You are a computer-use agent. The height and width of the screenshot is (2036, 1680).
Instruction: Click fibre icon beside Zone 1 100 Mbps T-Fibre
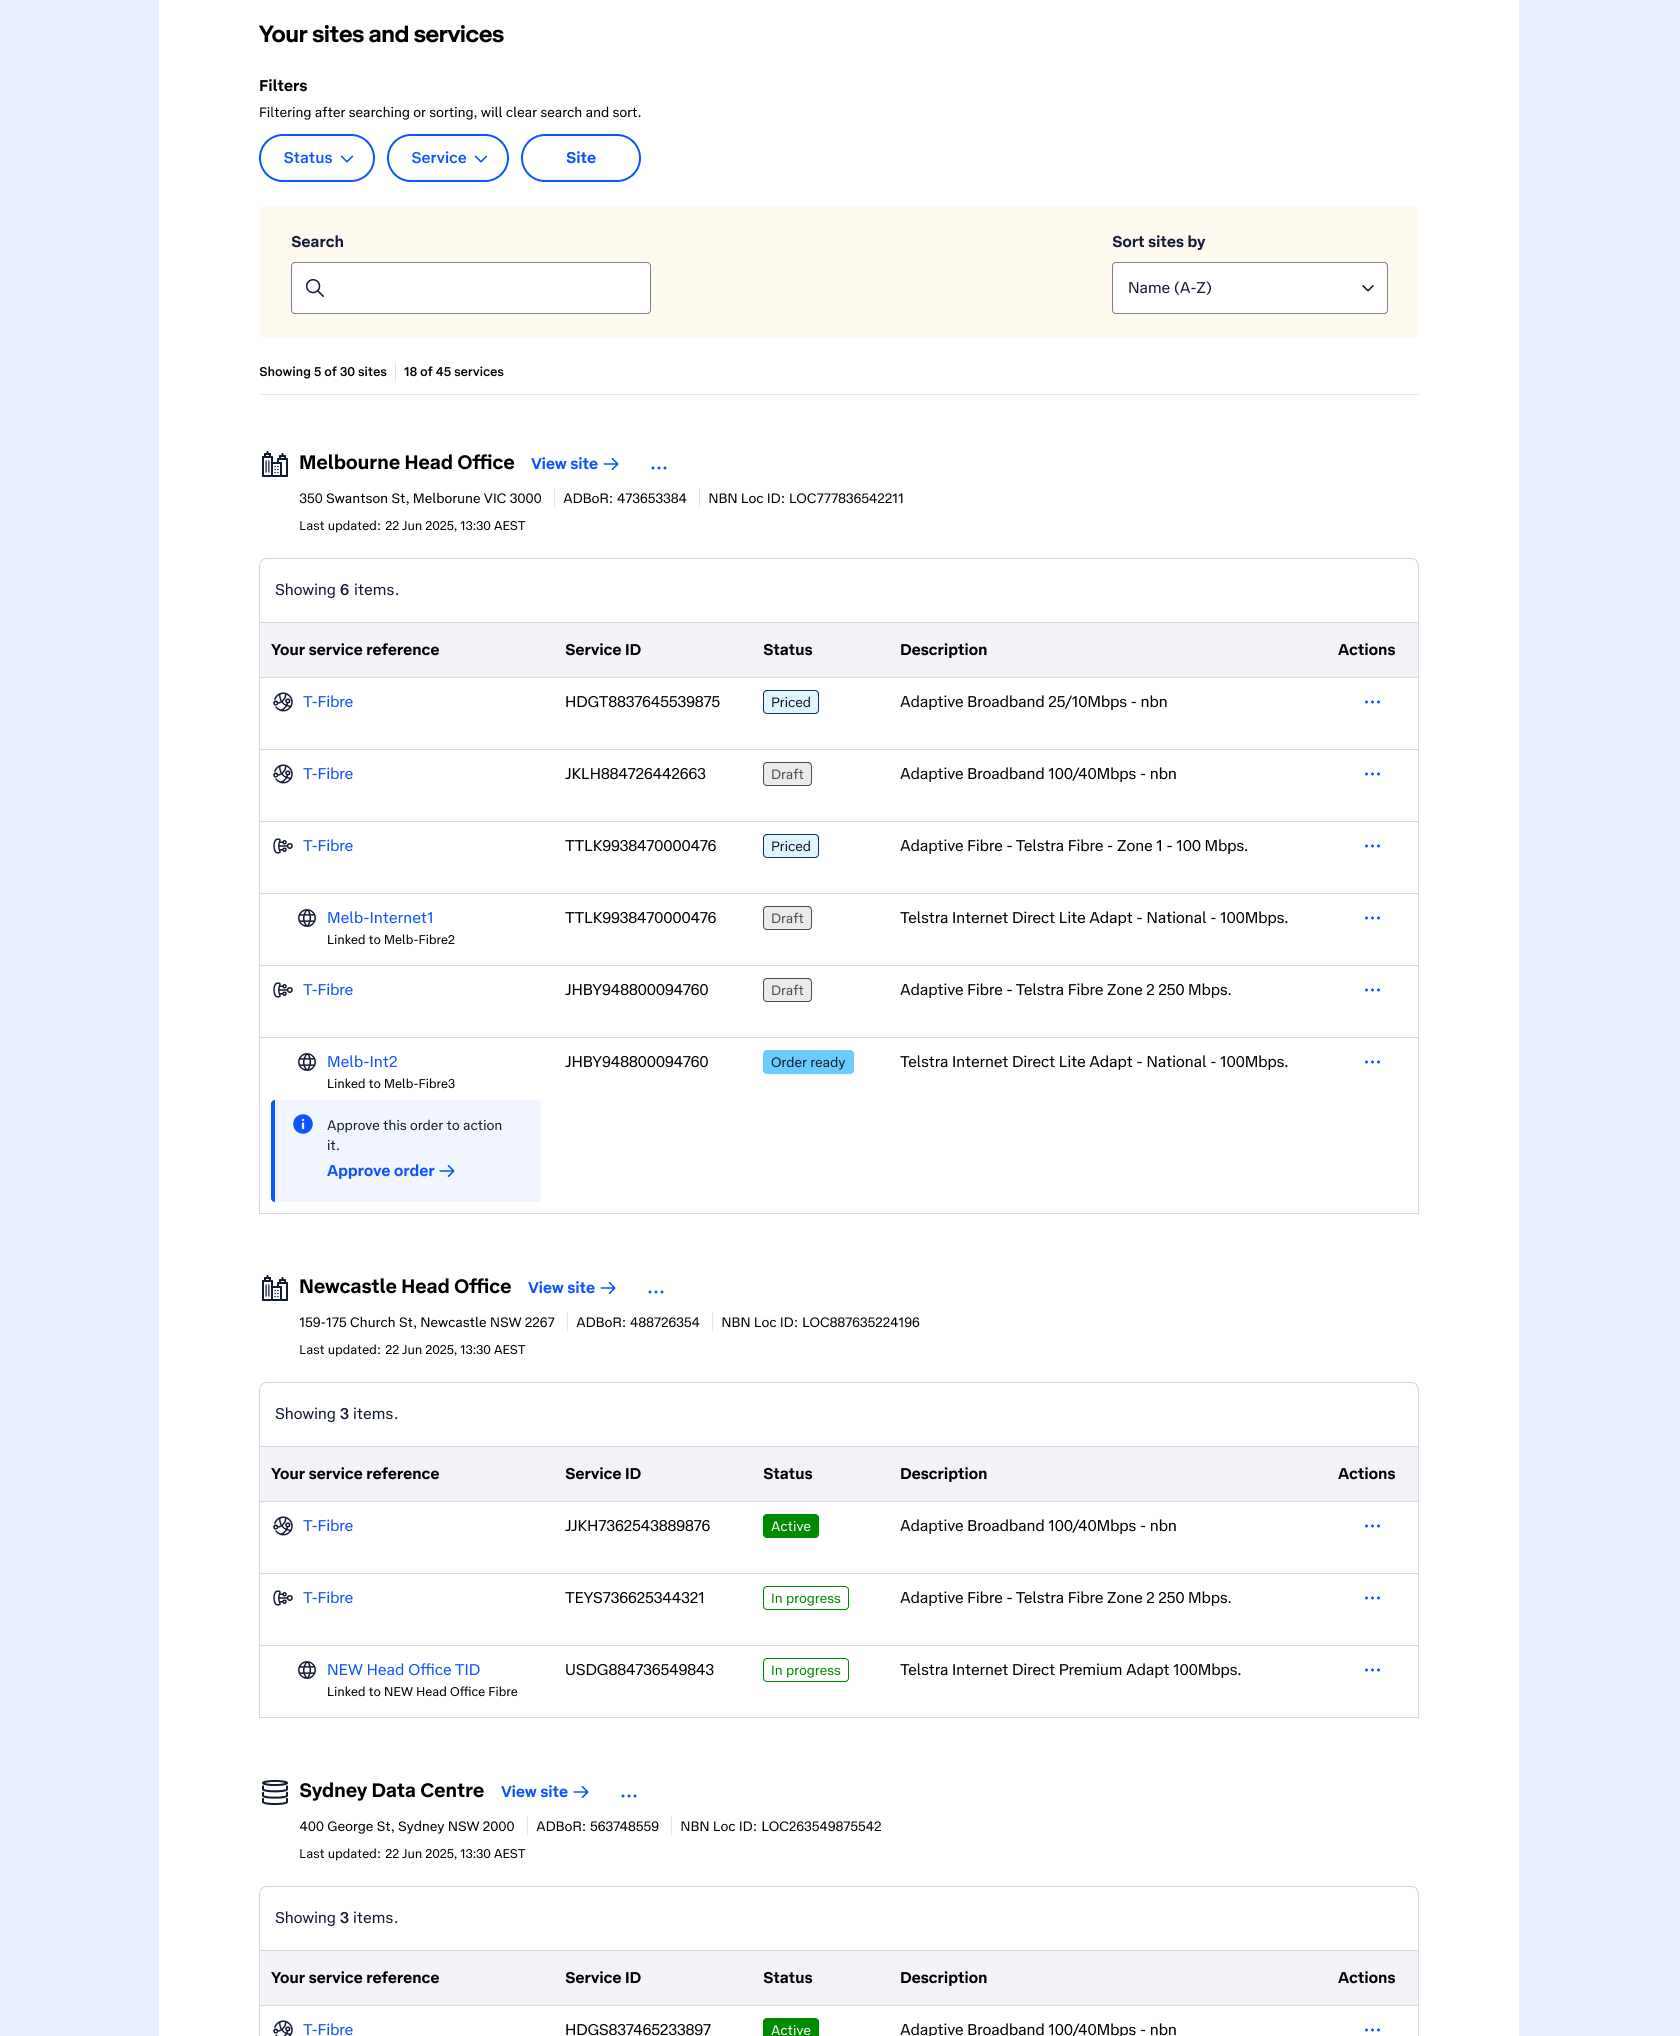click(283, 846)
